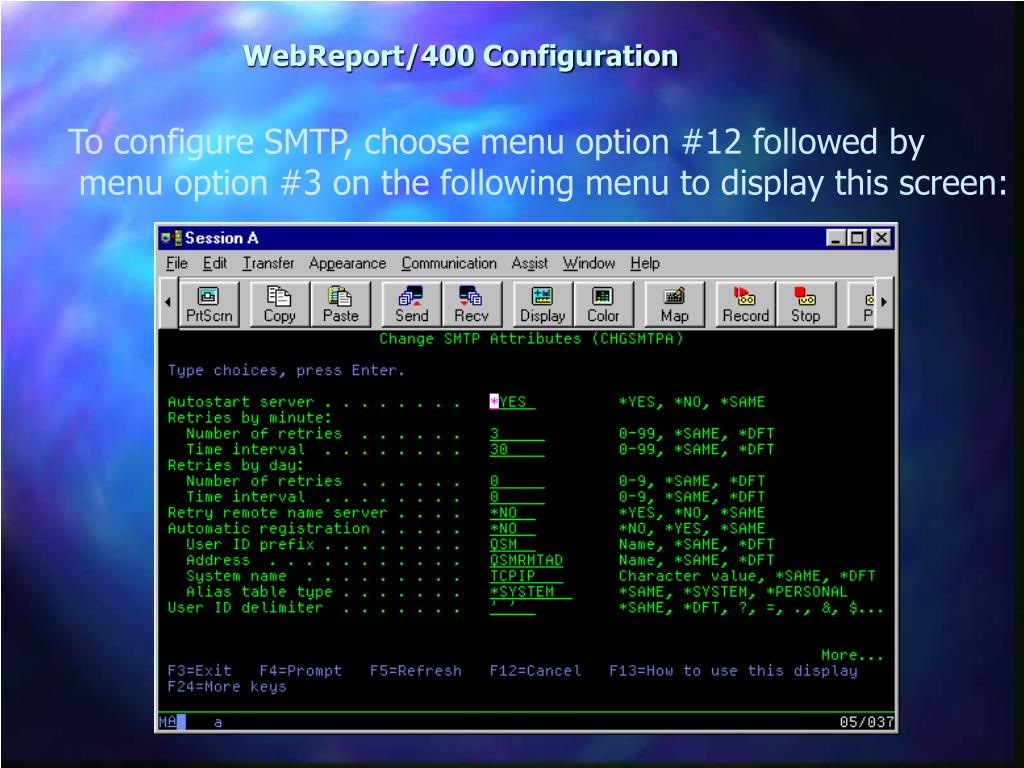Click the Paste toolbar icon
The width and height of the screenshot is (1024, 768).
[x=340, y=304]
